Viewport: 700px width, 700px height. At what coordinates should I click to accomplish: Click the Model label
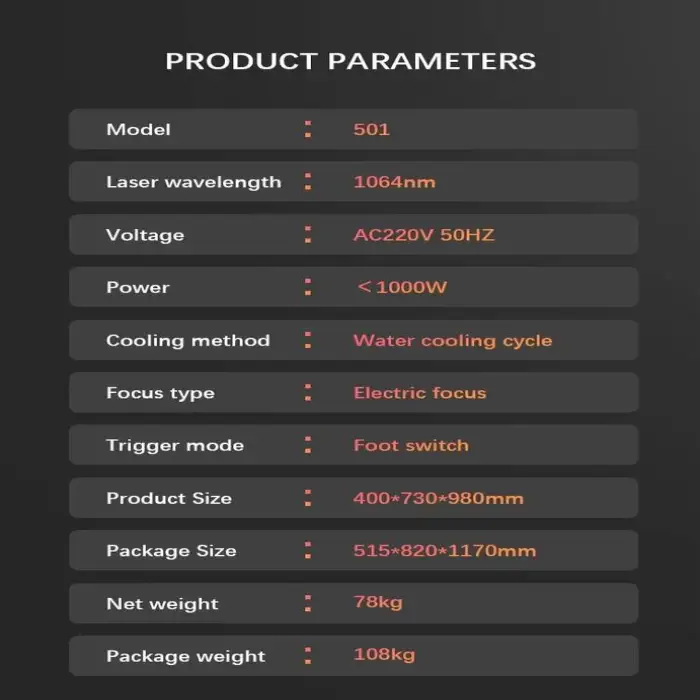pyautogui.click(x=138, y=129)
